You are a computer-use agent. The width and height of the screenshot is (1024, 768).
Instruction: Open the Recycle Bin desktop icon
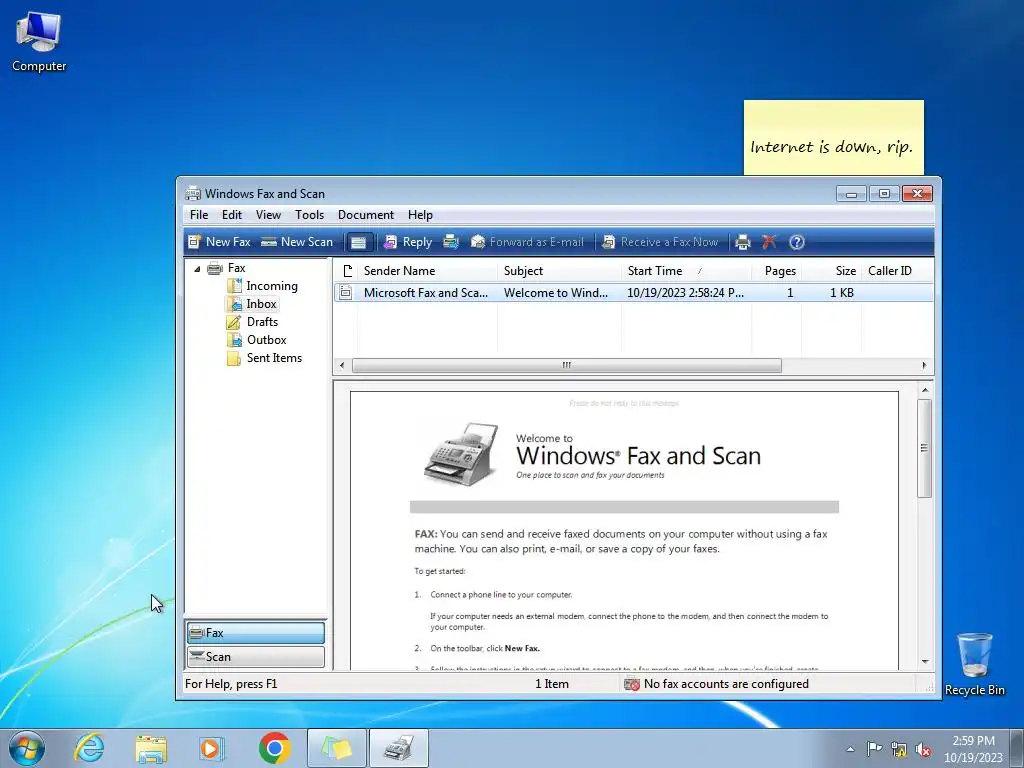point(974,664)
